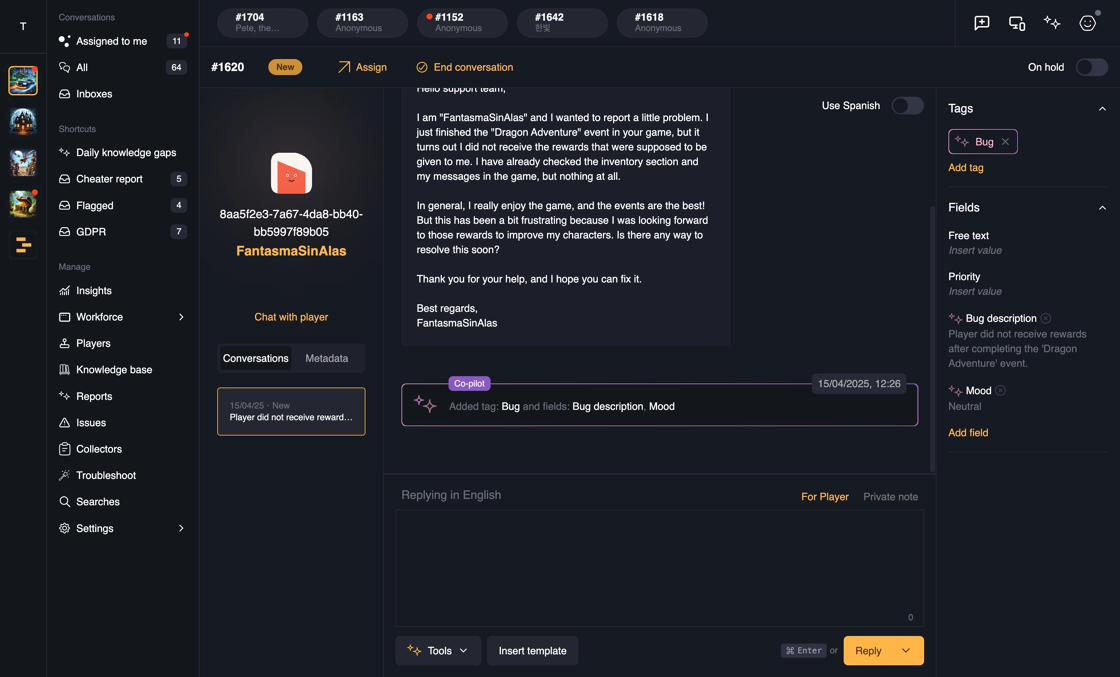Switch reply mode to Private note

(x=890, y=496)
